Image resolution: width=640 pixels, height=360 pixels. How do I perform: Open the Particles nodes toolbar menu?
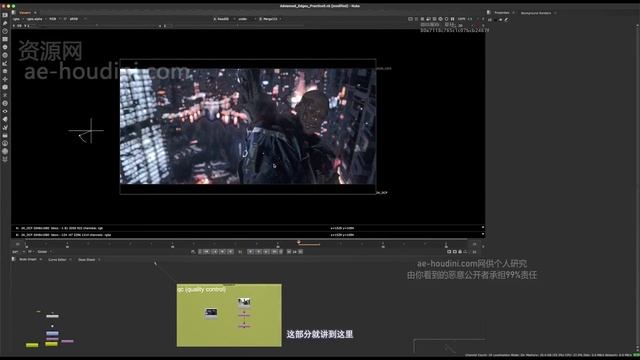pos(5,95)
